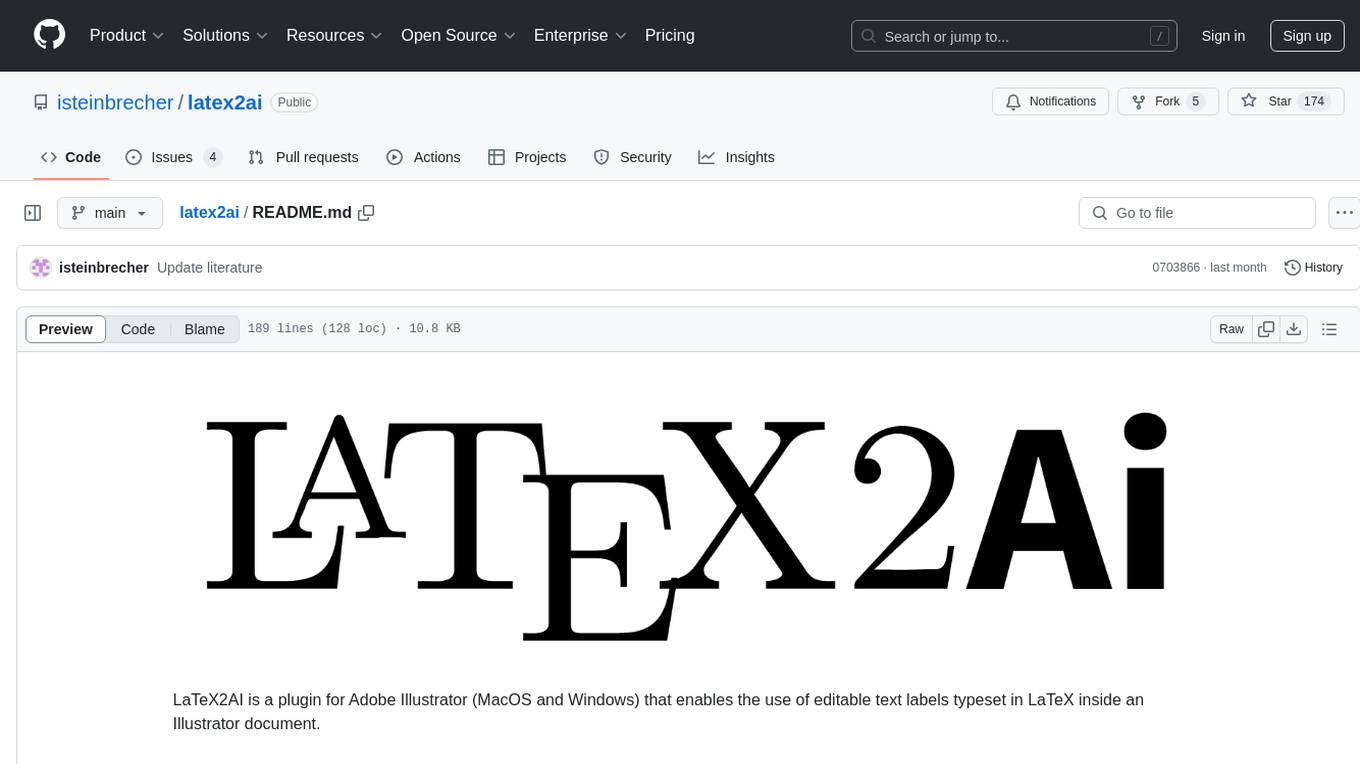View the file History
The height and width of the screenshot is (764, 1360).
point(1313,268)
